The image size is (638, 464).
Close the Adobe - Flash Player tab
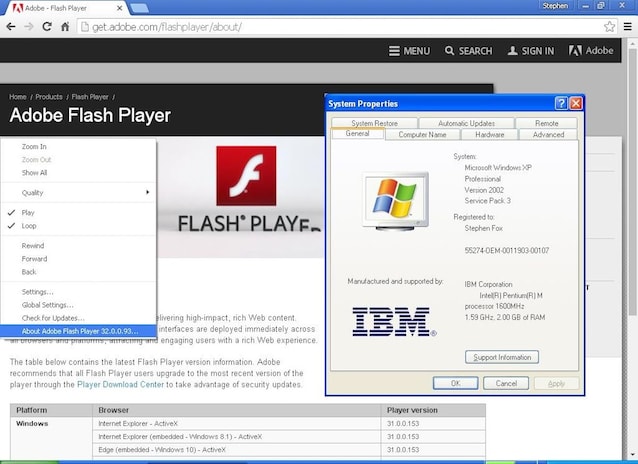coord(120,8)
